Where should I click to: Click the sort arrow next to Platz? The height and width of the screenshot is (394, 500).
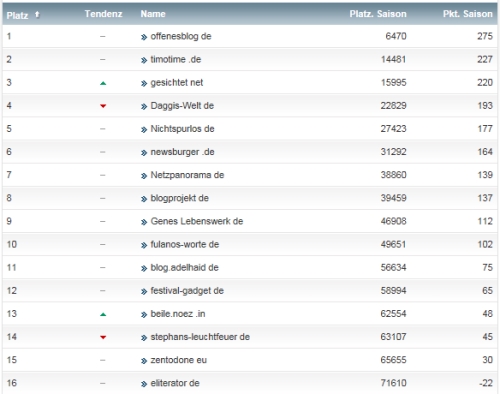[37, 15]
